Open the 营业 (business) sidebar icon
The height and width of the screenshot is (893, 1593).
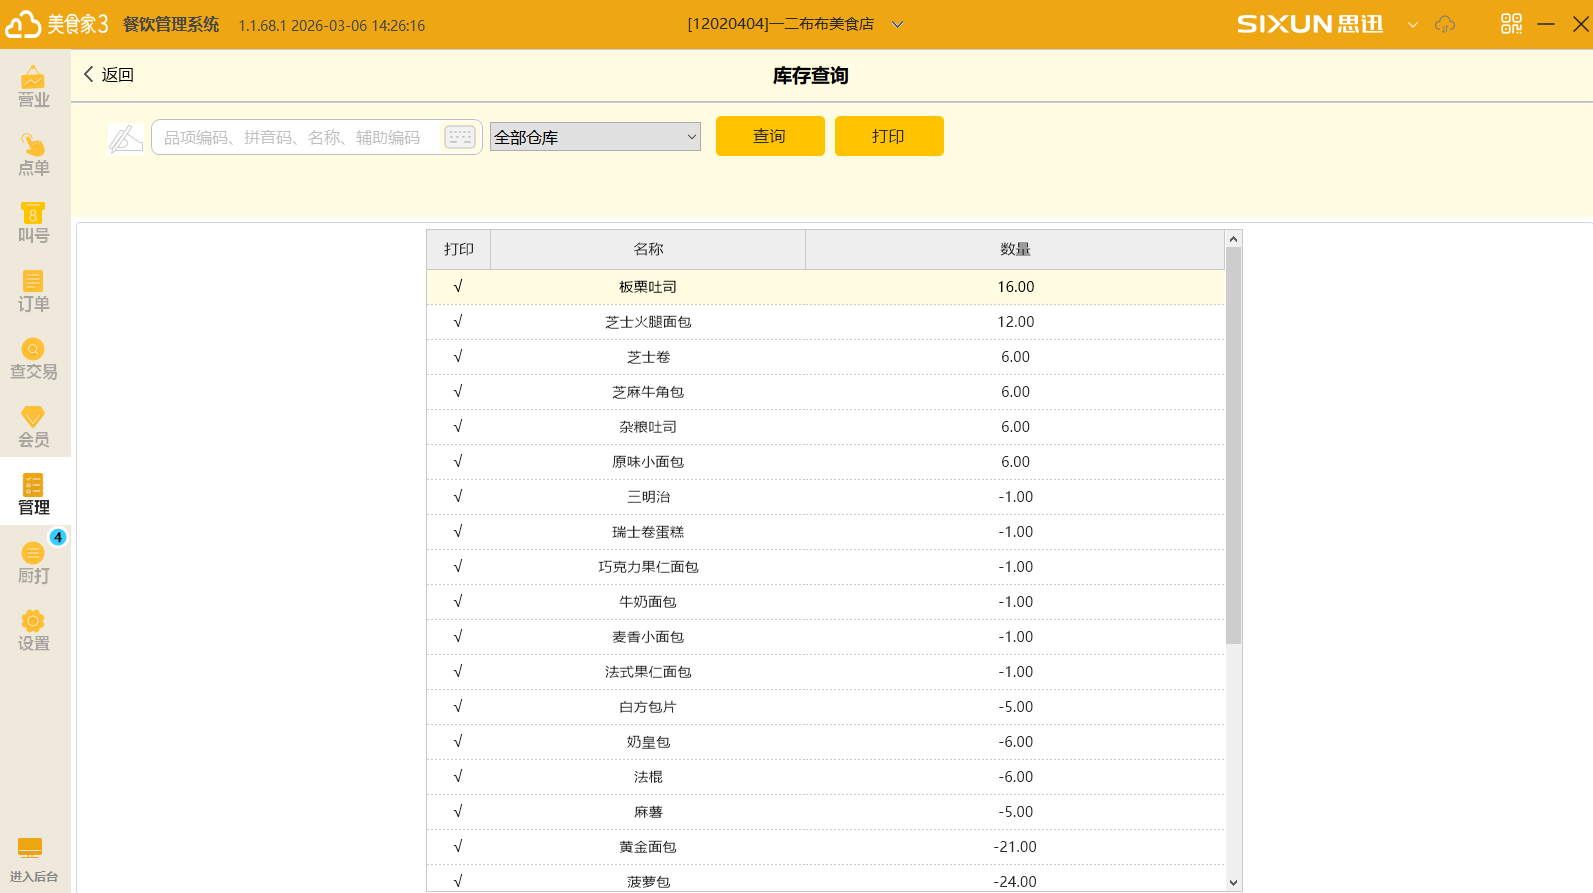[x=33, y=86]
